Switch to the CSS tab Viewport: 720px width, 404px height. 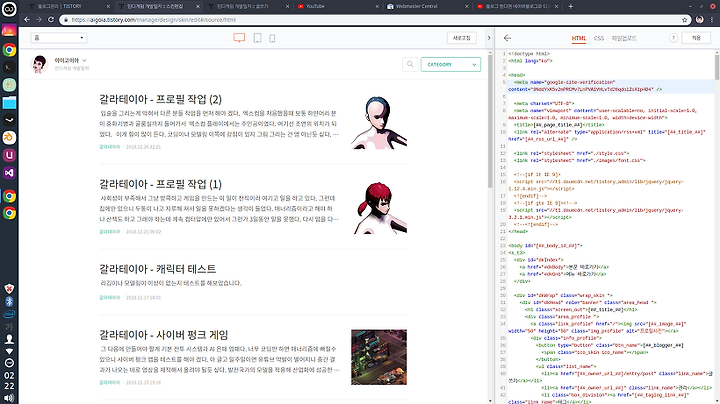click(x=599, y=38)
